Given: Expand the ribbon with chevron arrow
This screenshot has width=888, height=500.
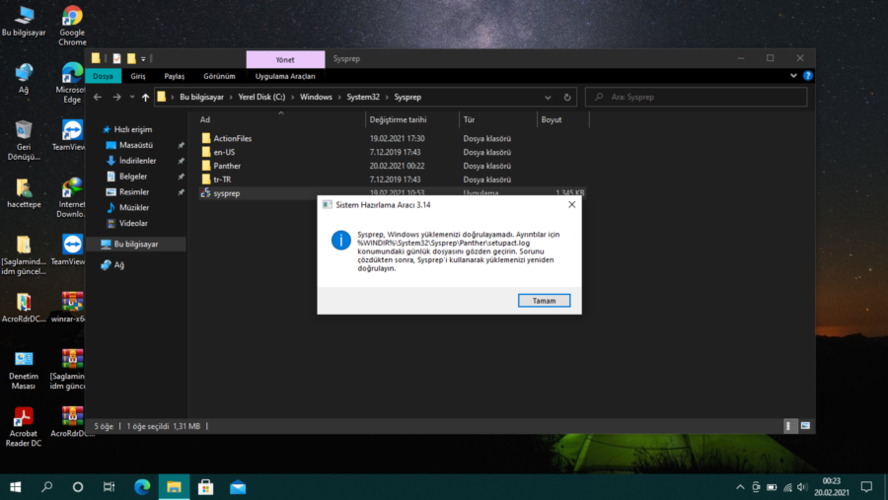Looking at the screenshot, I should [793, 76].
